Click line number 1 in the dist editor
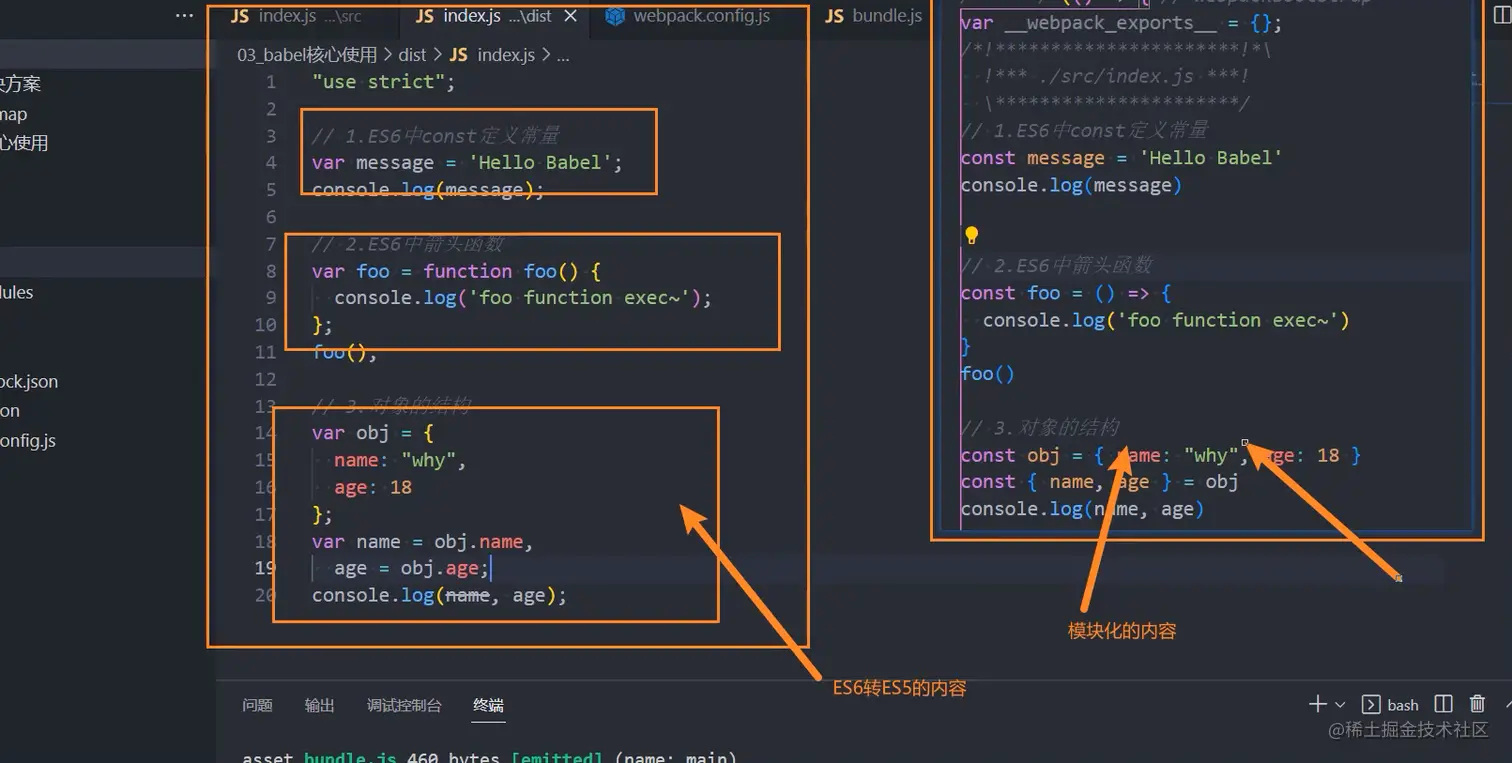This screenshot has width=1512, height=763. (270, 82)
